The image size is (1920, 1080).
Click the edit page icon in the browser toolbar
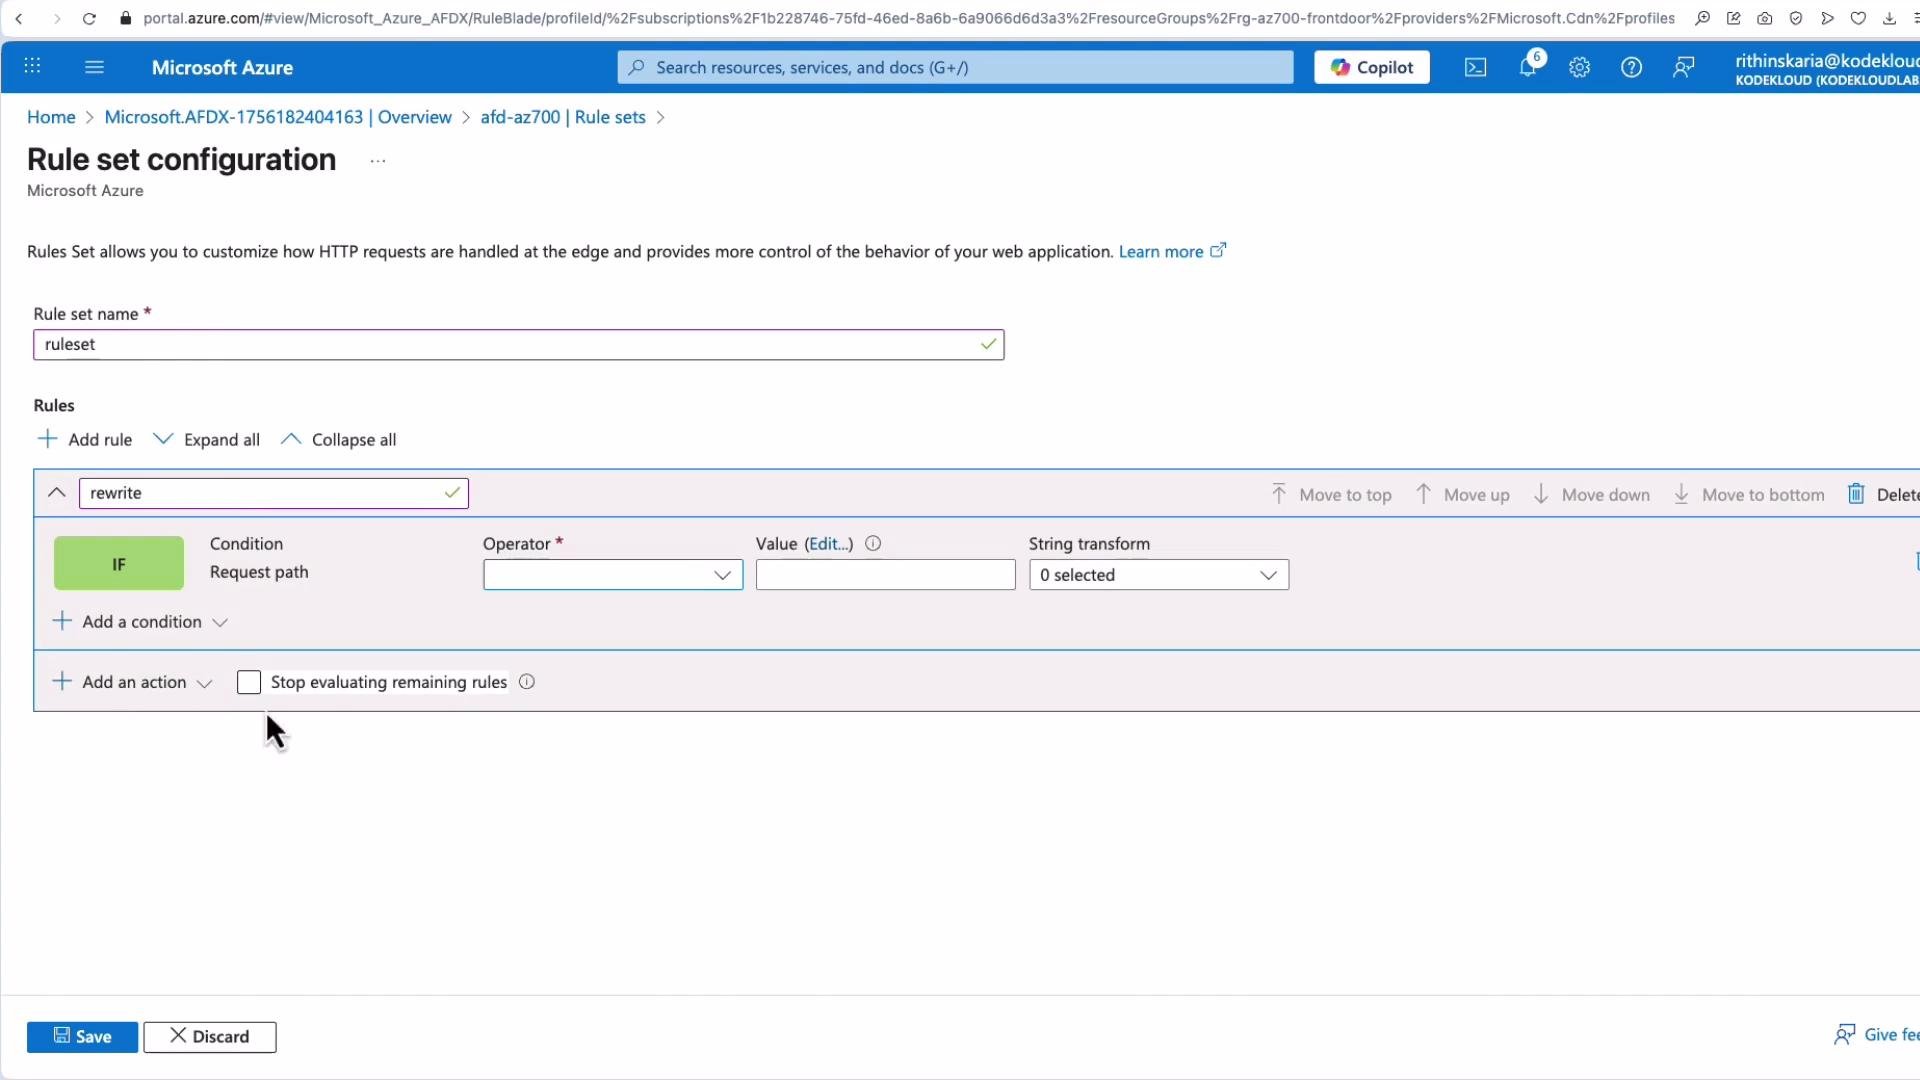tap(1734, 18)
